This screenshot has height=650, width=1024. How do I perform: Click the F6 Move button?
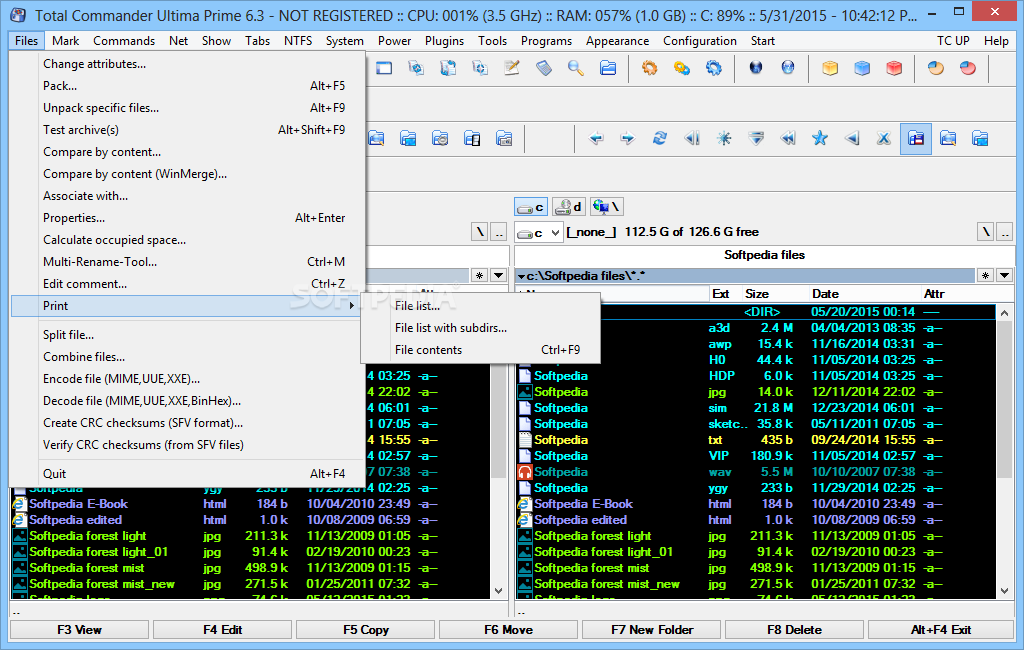508,630
